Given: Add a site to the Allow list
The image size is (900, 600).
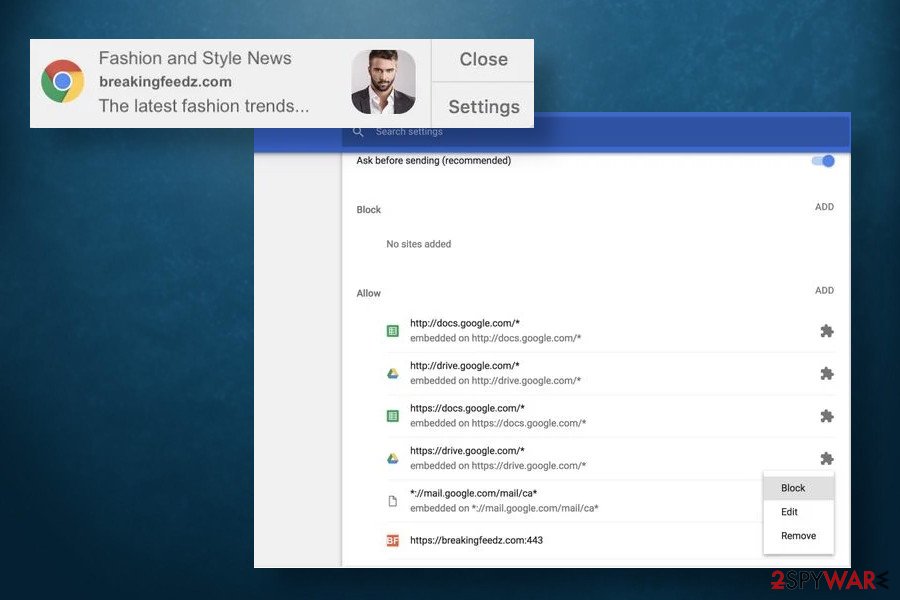Looking at the screenshot, I should point(824,291).
